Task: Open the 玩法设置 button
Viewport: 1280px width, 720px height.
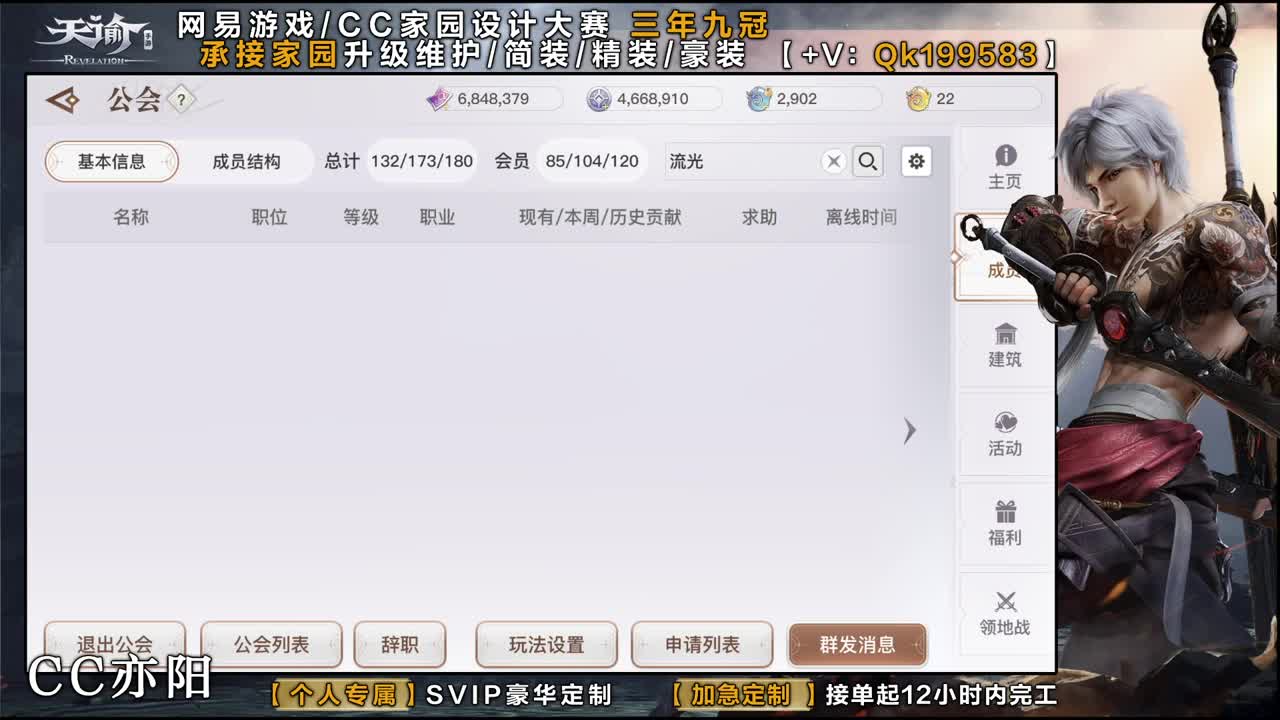Action: pyautogui.click(x=546, y=645)
